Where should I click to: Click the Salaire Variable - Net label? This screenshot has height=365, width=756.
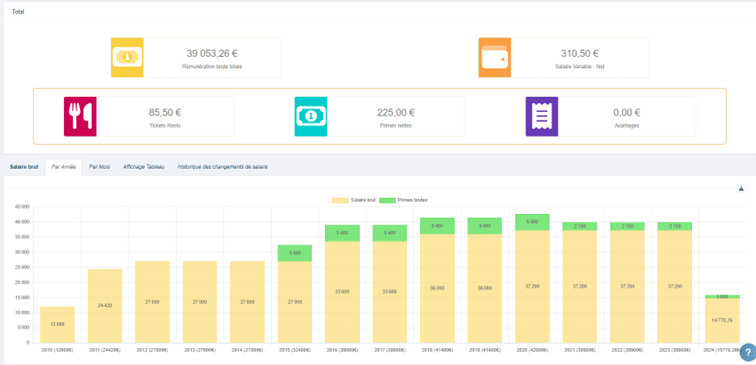(x=580, y=66)
